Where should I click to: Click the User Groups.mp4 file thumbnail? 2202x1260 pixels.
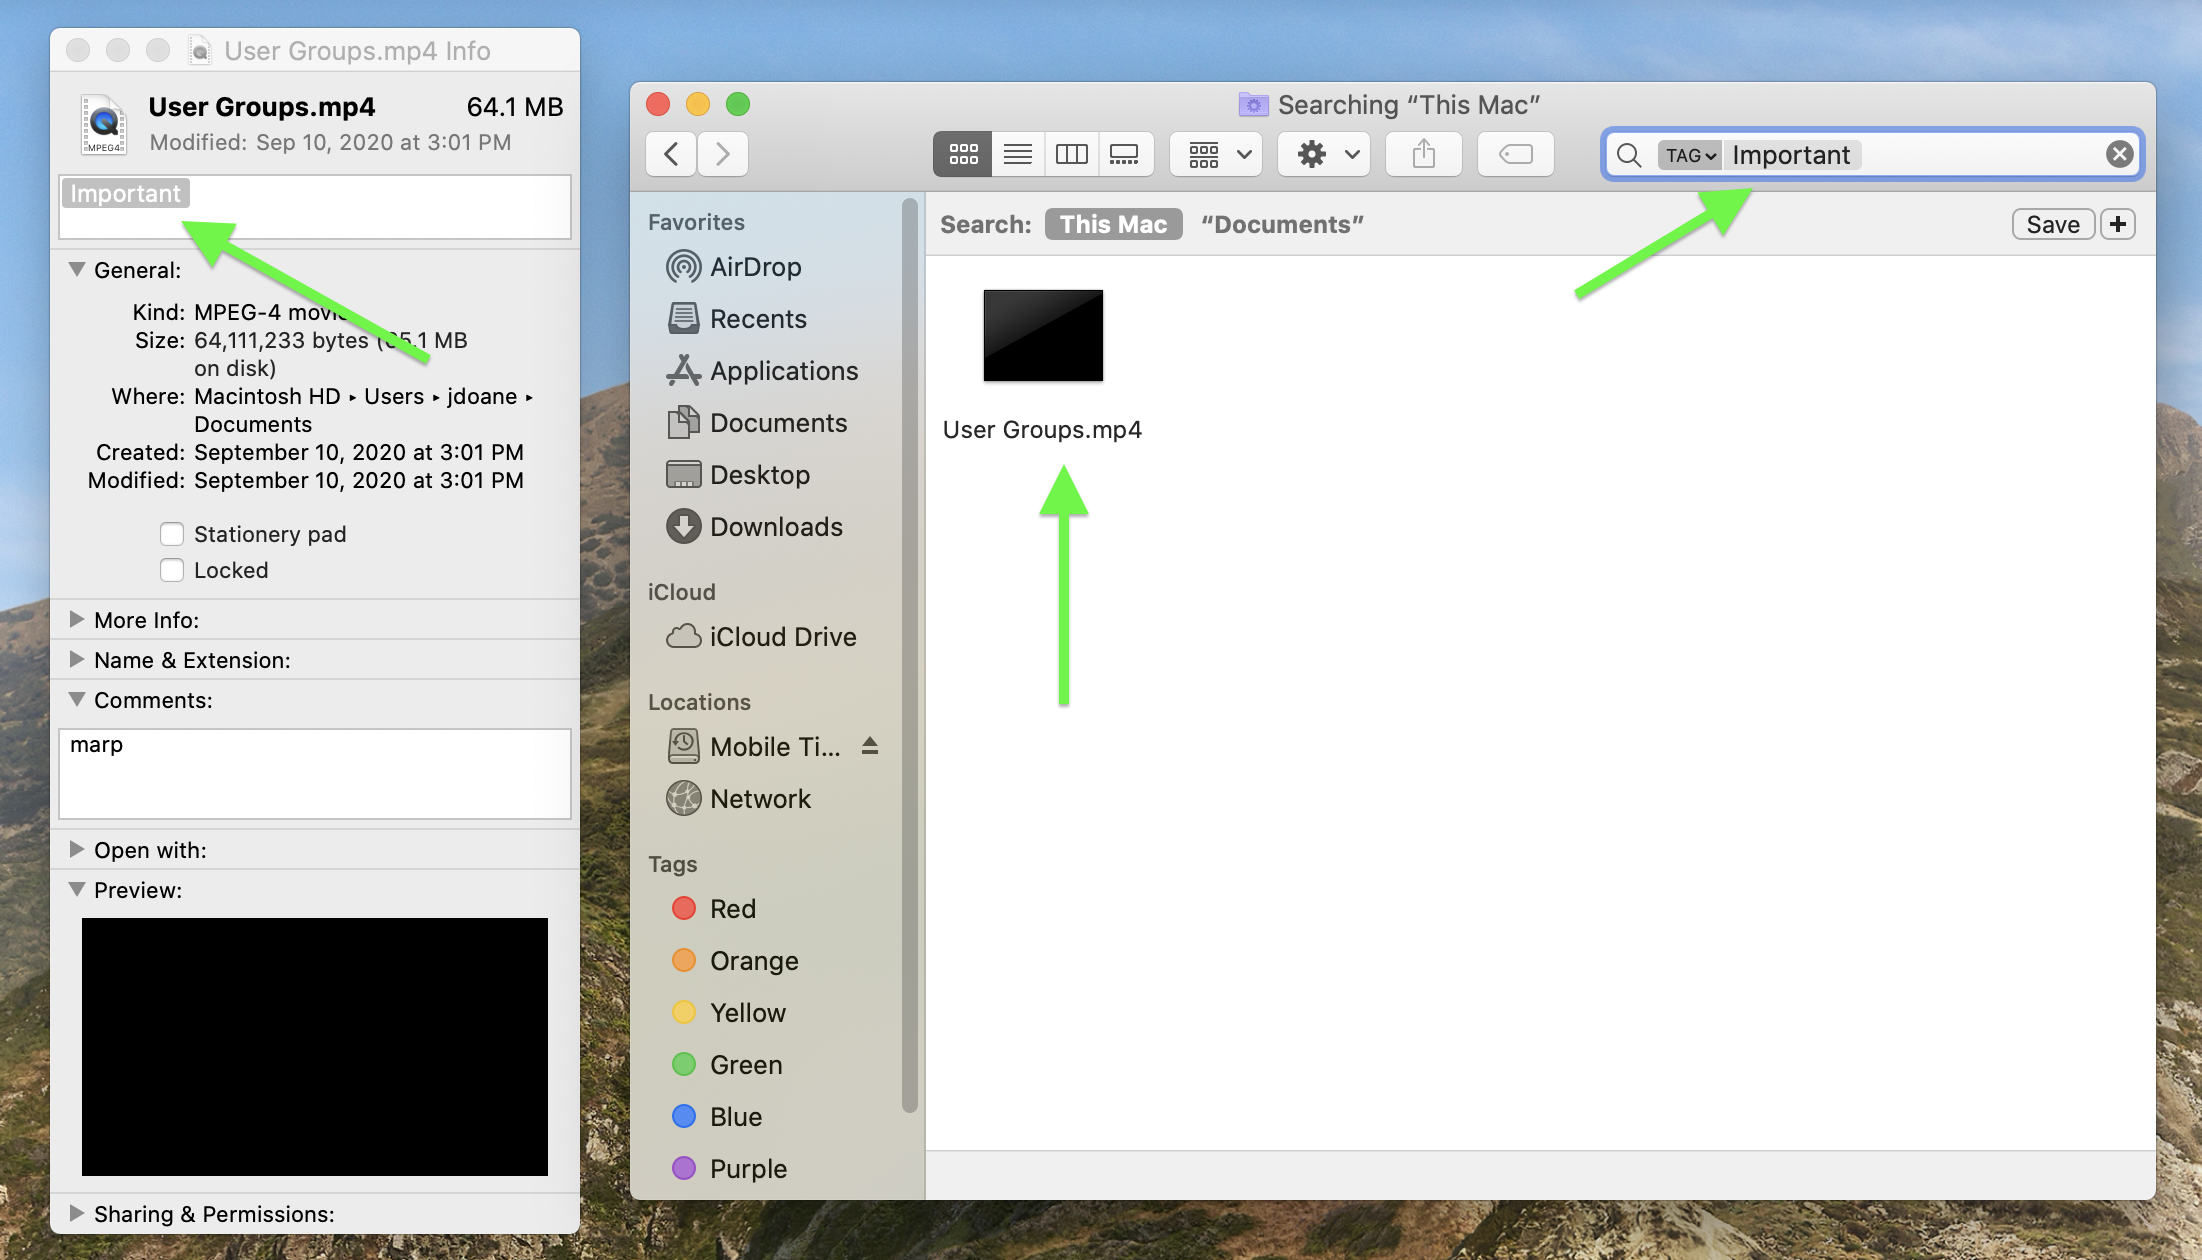1042,334
